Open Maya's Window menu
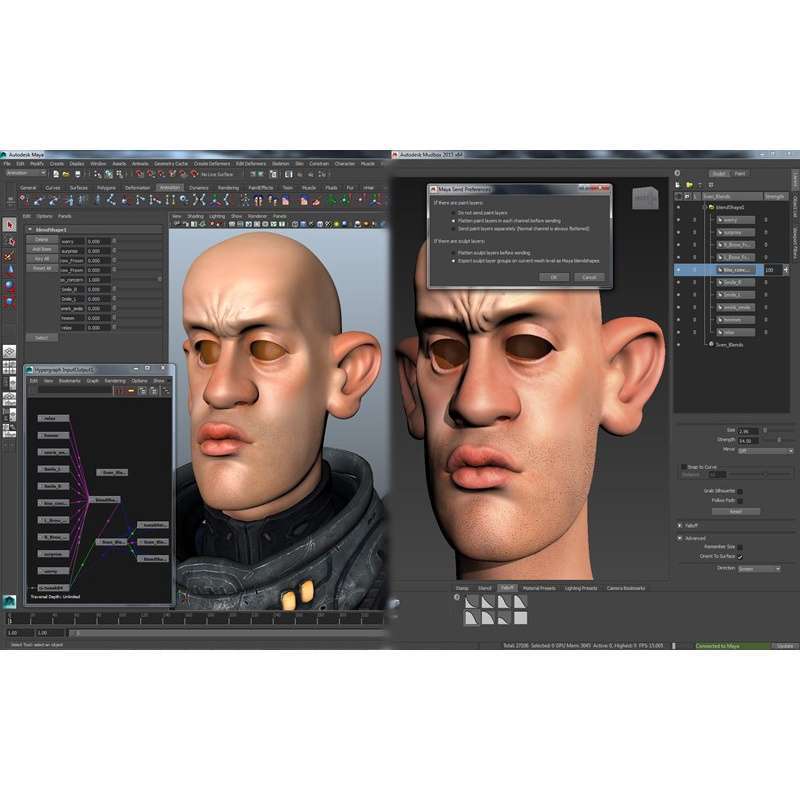The image size is (800, 800). pos(98,164)
